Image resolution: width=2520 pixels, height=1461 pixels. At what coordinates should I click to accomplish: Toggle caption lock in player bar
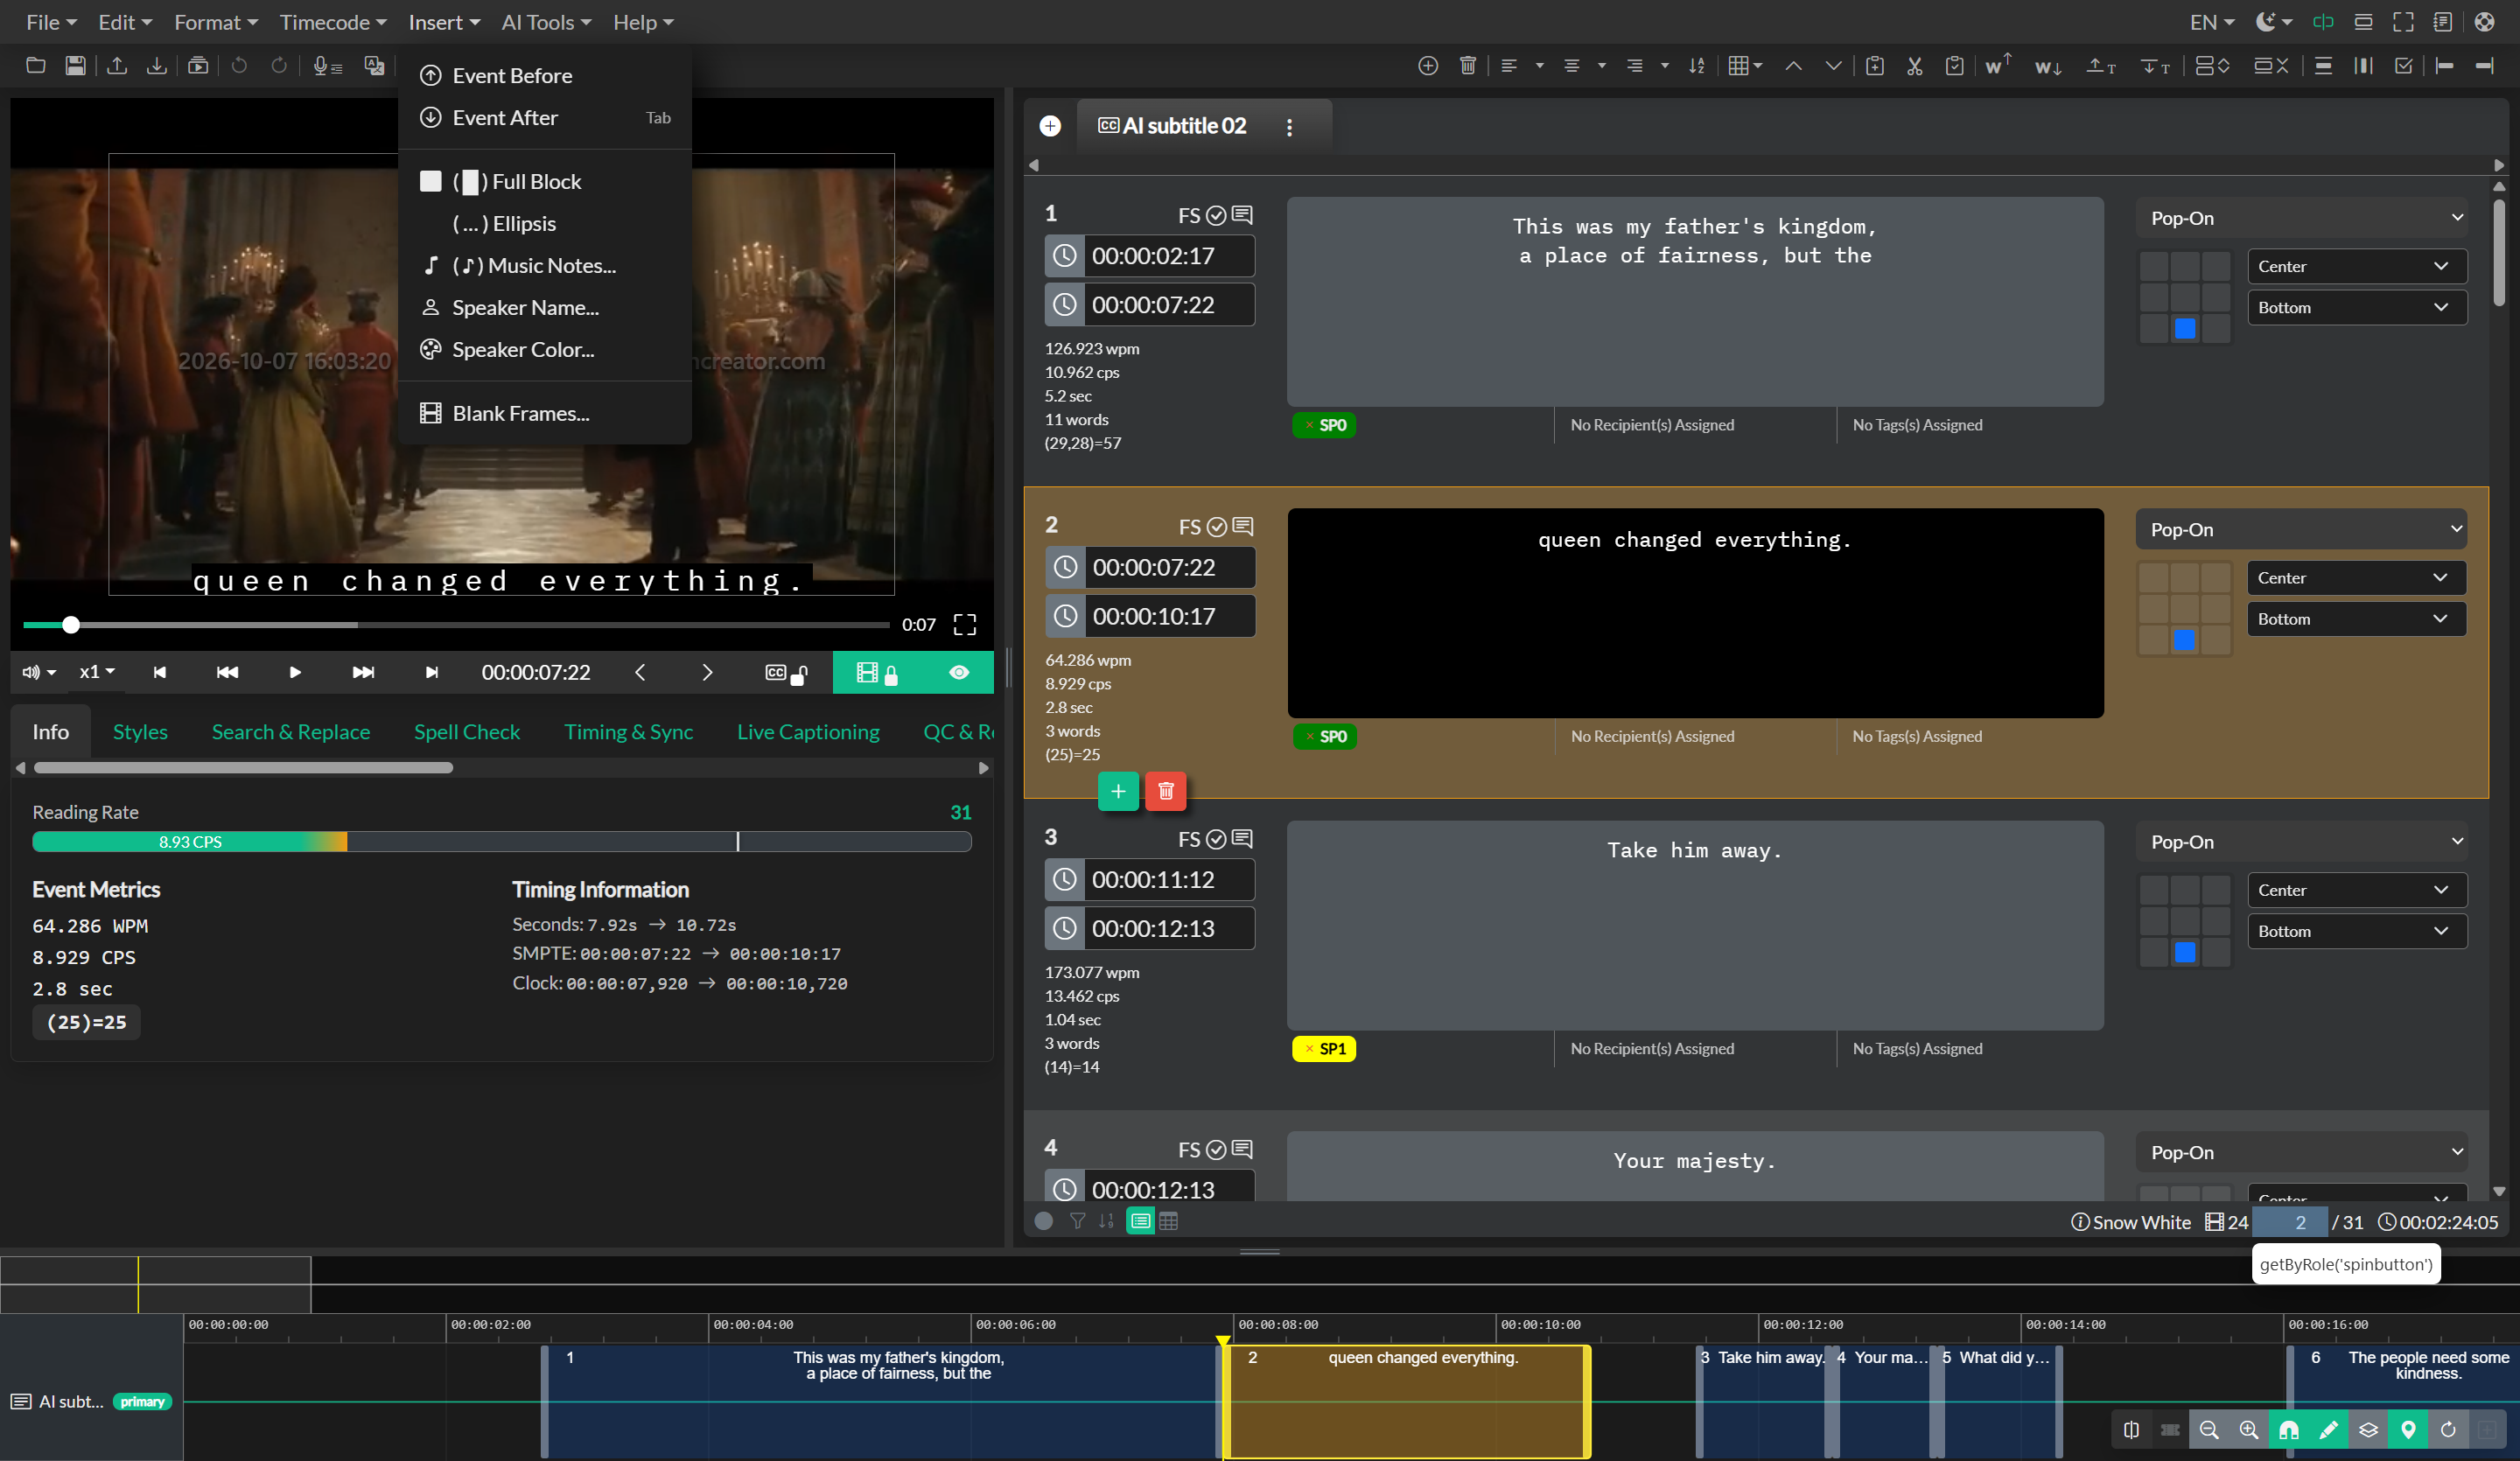(x=786, y=672)
